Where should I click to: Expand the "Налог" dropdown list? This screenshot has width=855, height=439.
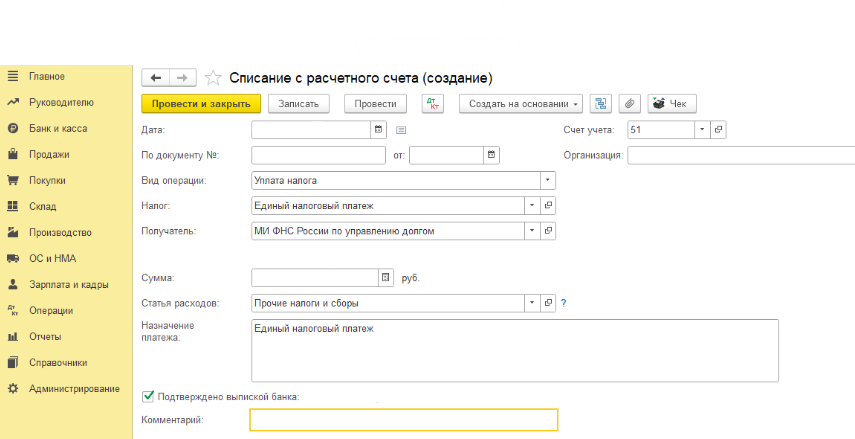(532, 206)
